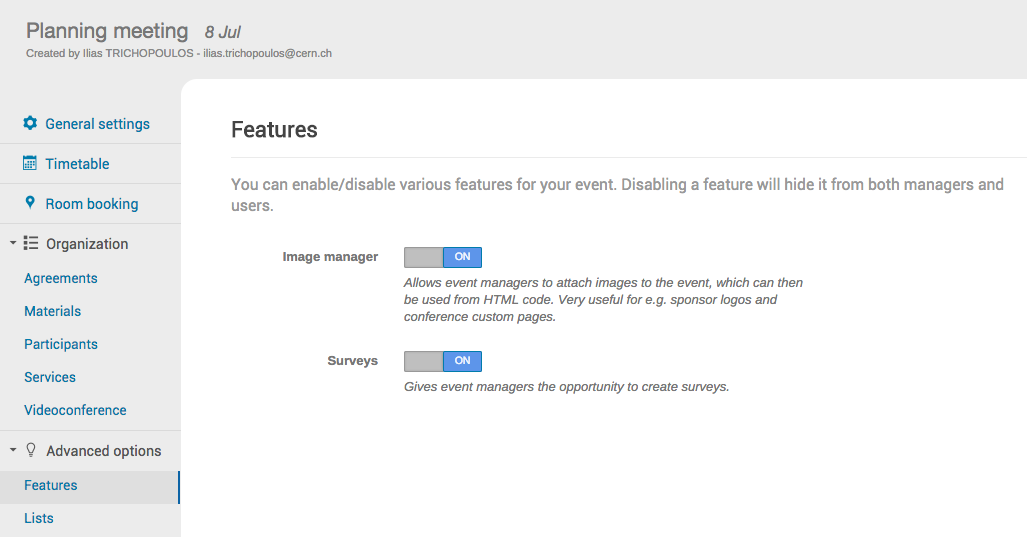Click the Surveys description text
Screen dimensions: 1027x537
click(x=567, y=386)
